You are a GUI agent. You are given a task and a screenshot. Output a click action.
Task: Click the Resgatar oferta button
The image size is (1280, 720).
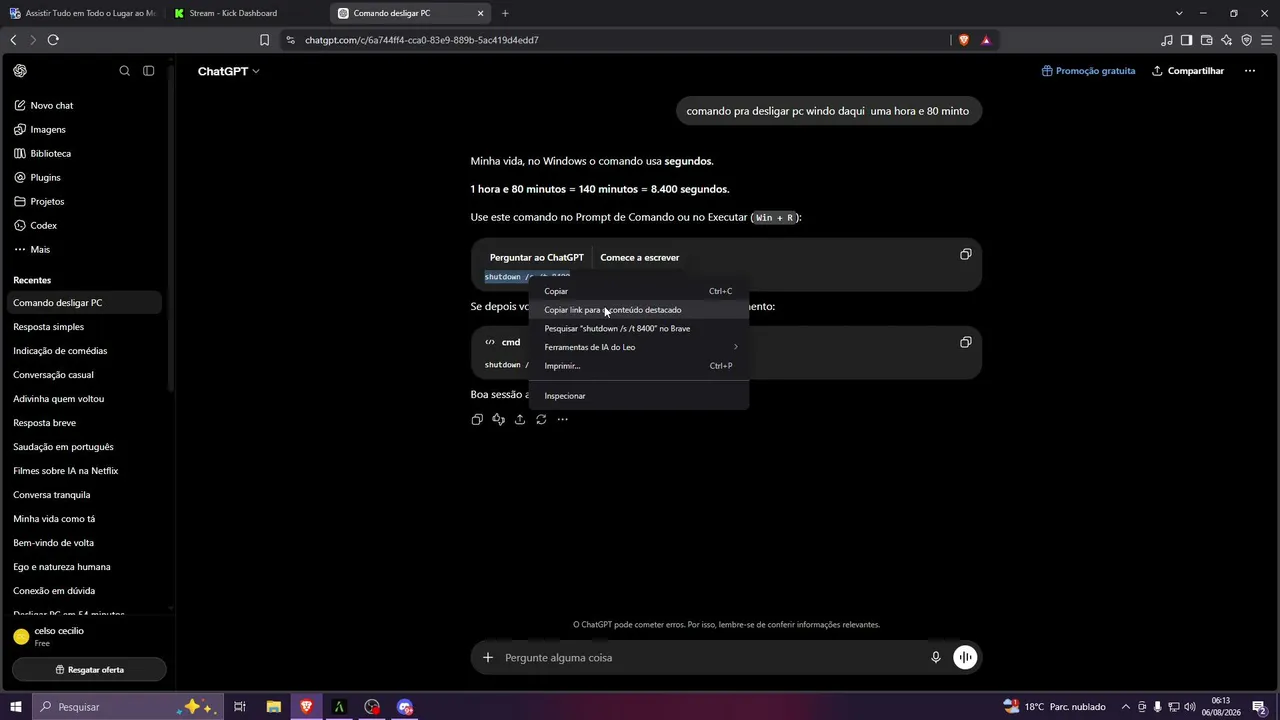pyautogui.click(x=90, y=670)
